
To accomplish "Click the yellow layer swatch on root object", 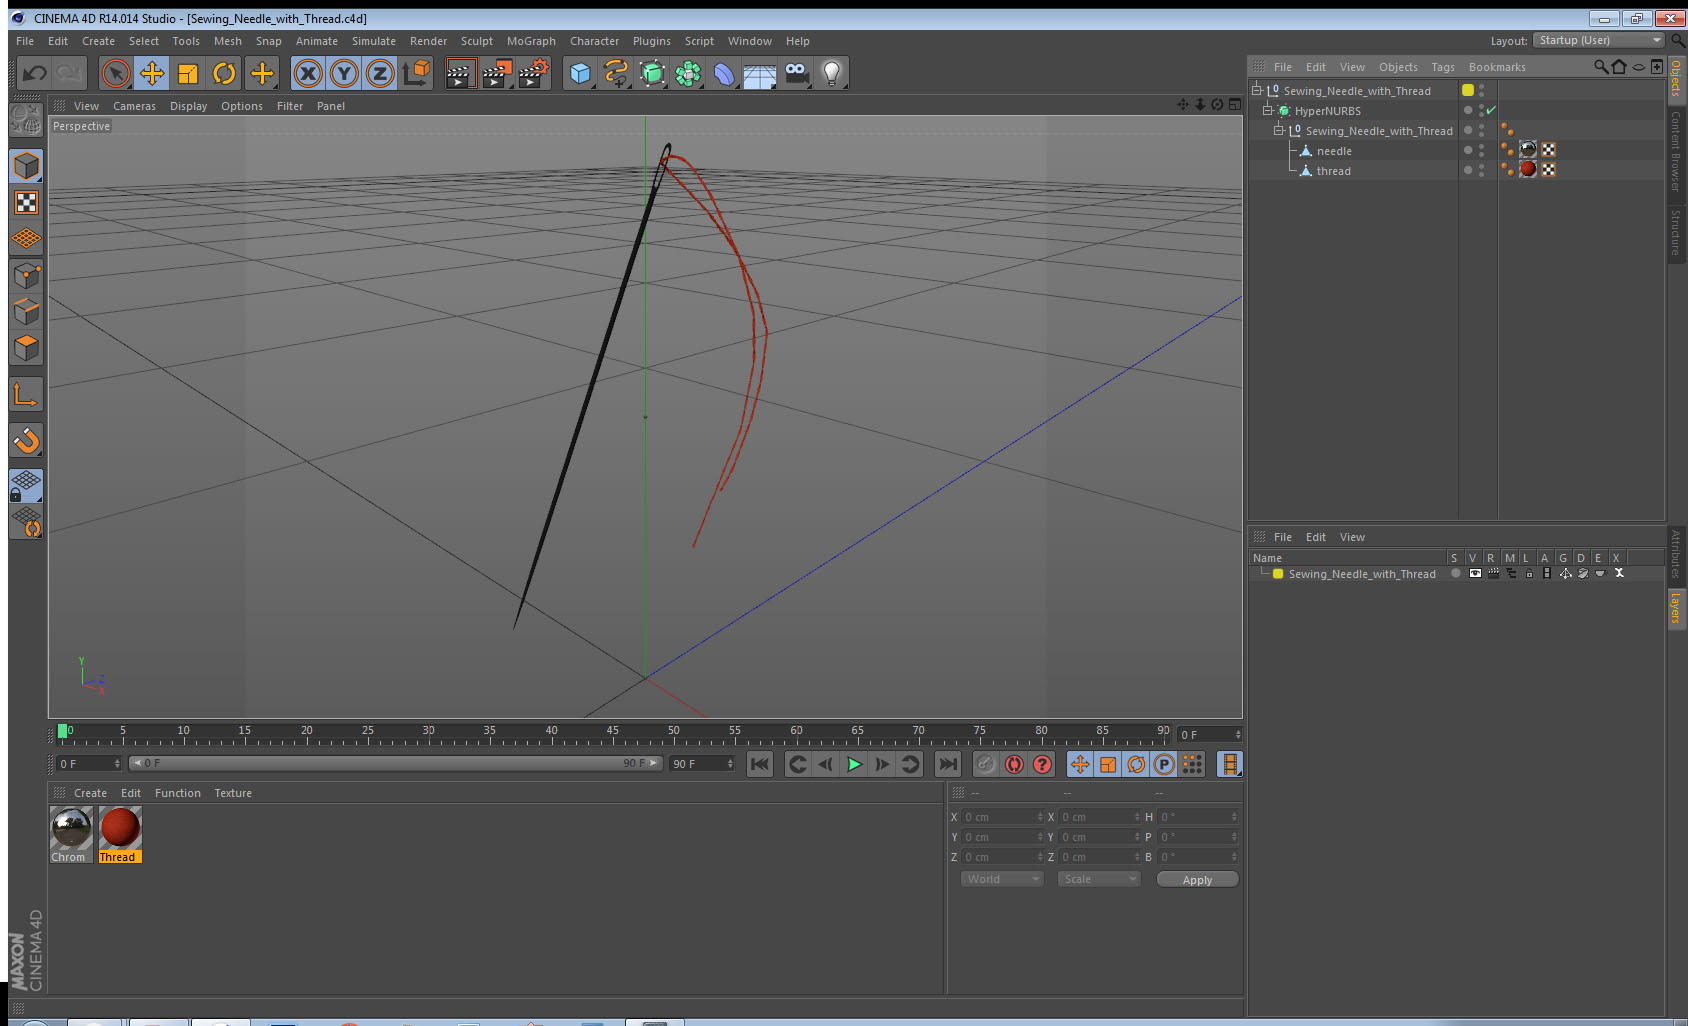I will click(1468, 90).
